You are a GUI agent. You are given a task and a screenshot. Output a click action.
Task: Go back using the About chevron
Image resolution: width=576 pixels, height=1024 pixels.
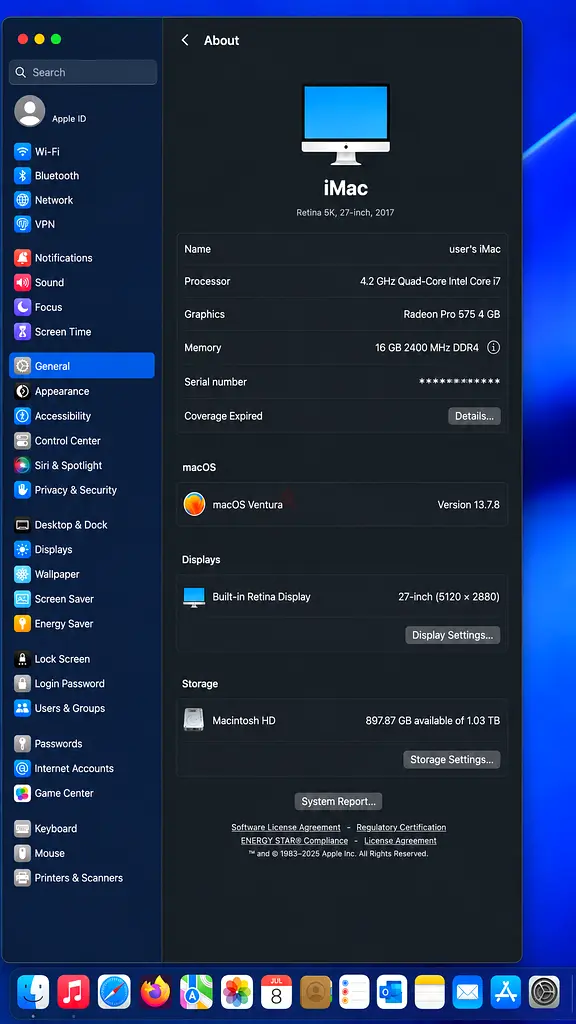click(x=185, y=40)
